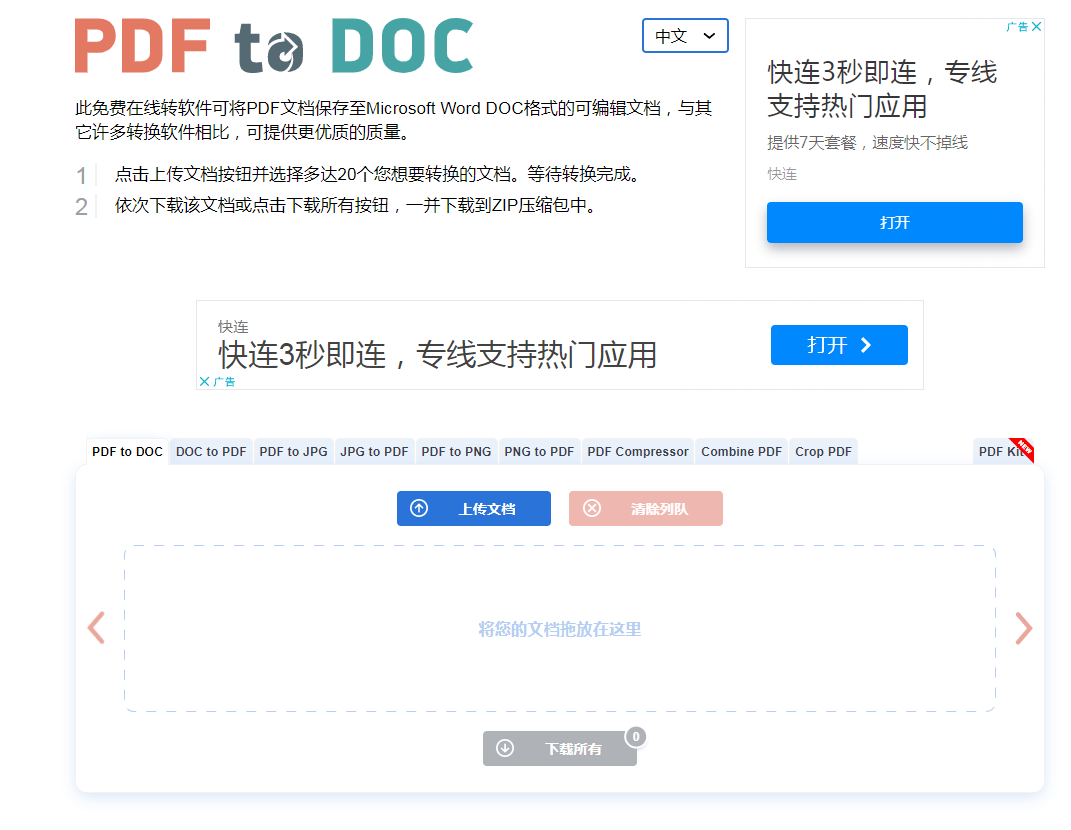
Task: Click 打开 in the top-right ad
Action: click(x=894, y=222)
